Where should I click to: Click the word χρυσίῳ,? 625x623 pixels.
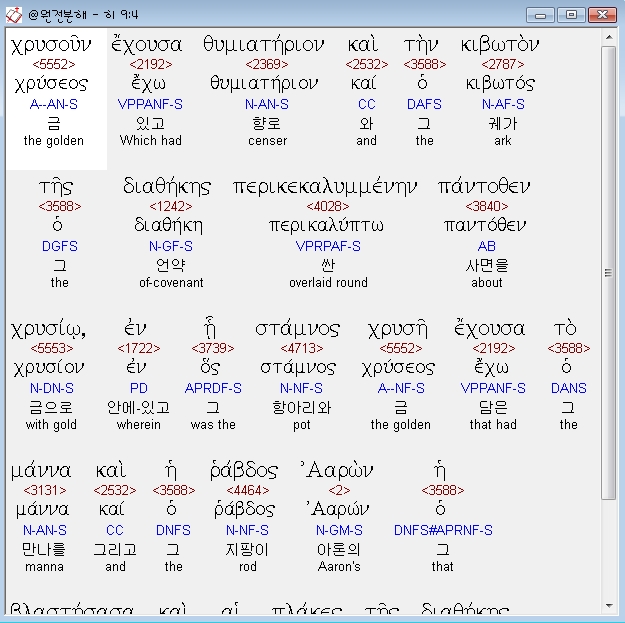click(x=48, y=329)
